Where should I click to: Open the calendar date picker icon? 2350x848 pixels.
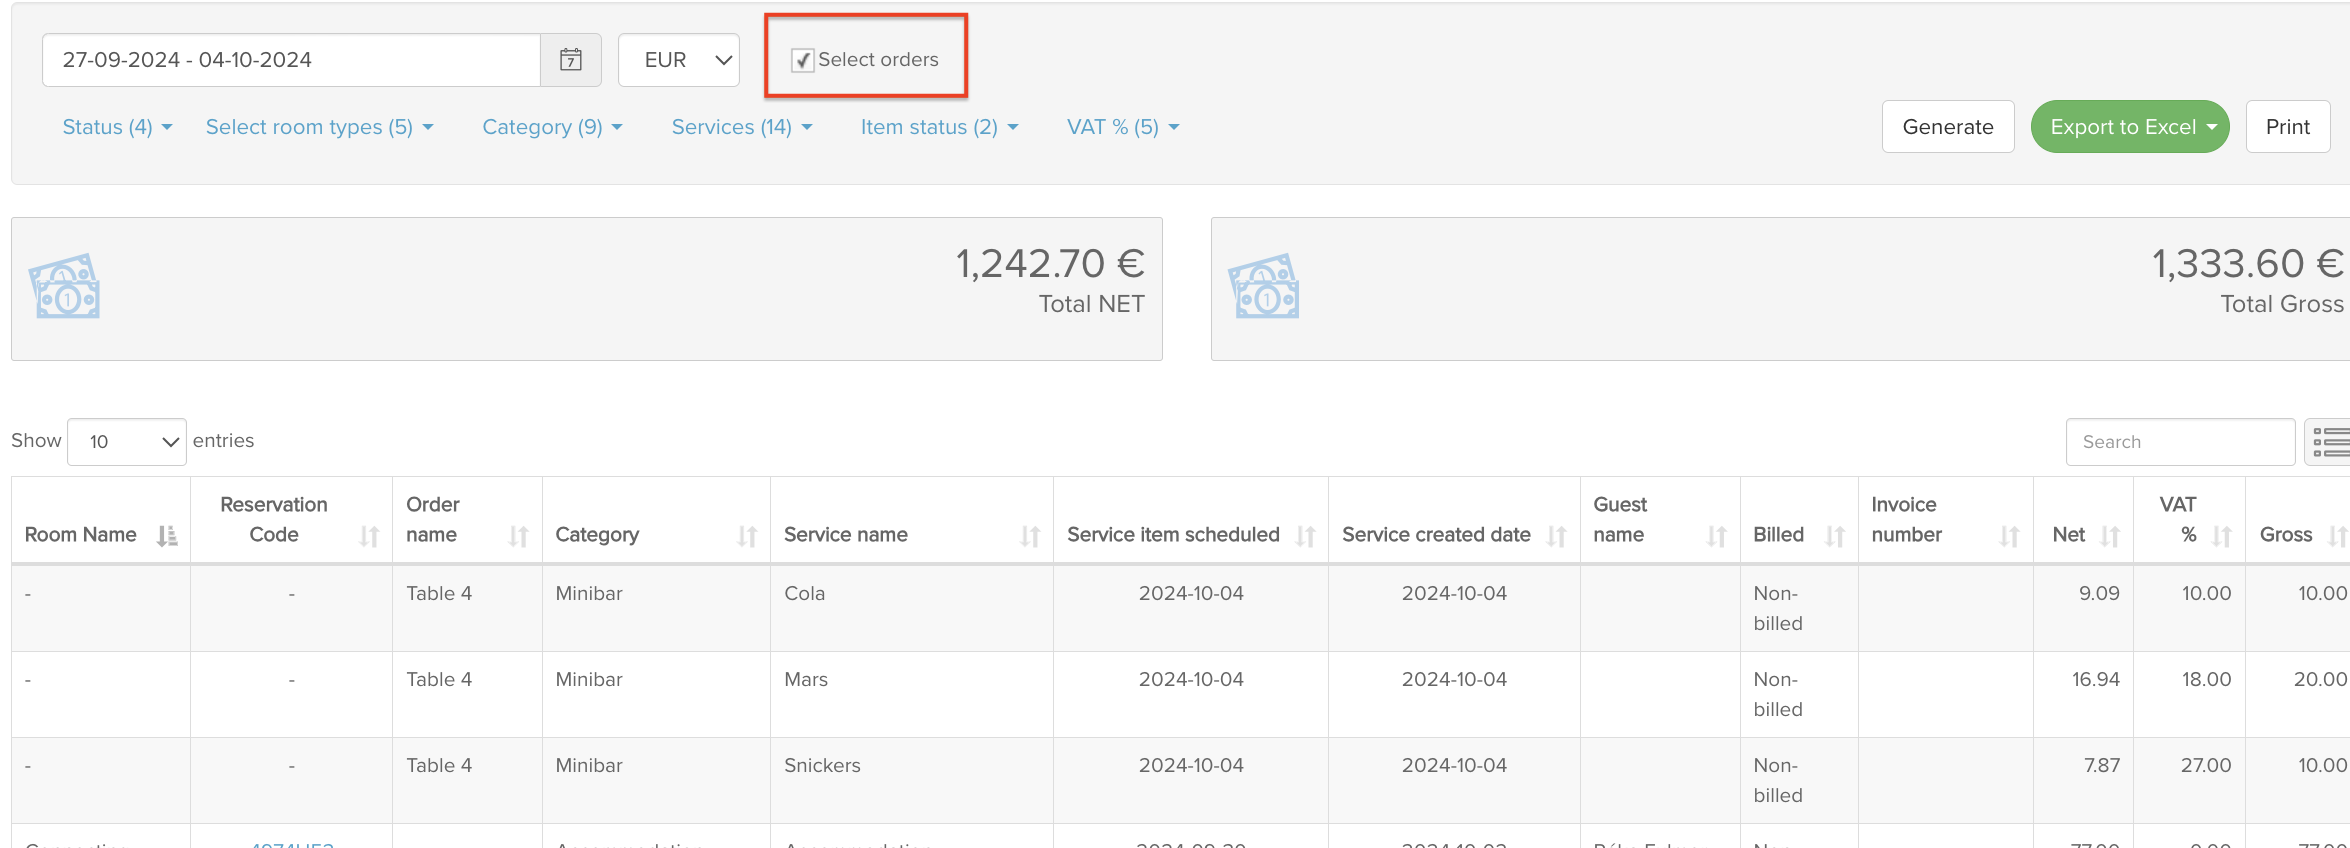pyautogui.click(x=570, y=60)
